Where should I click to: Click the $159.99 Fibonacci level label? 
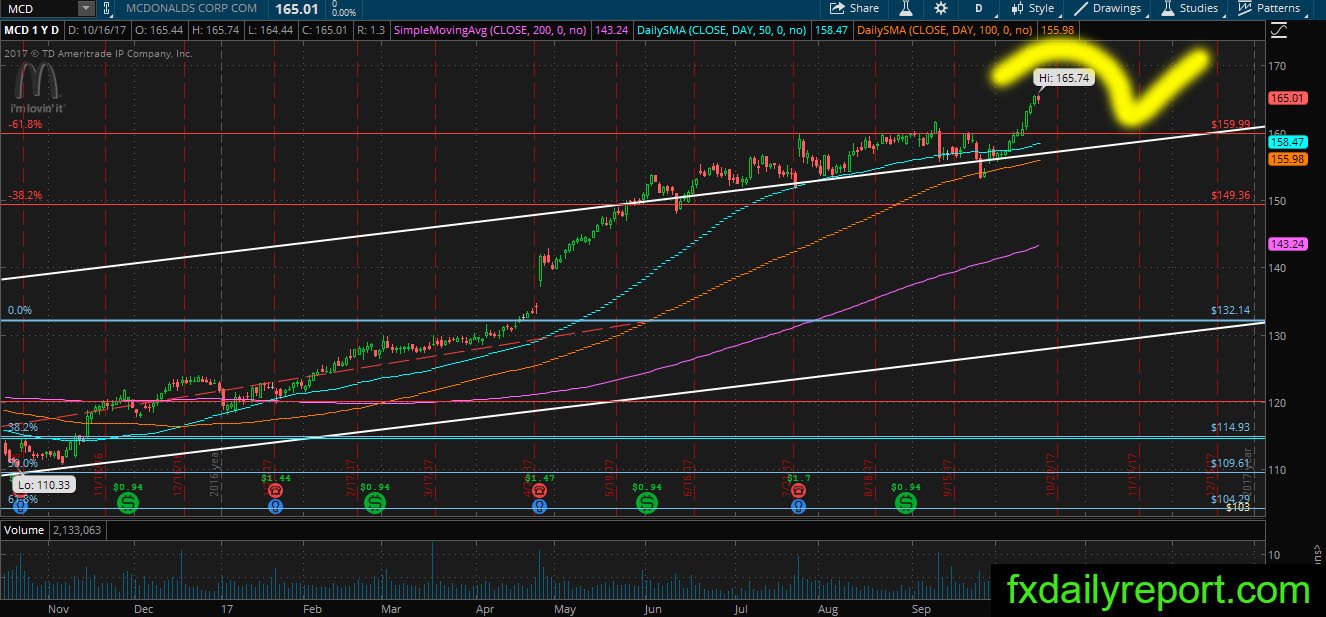tap(1230, 125)
